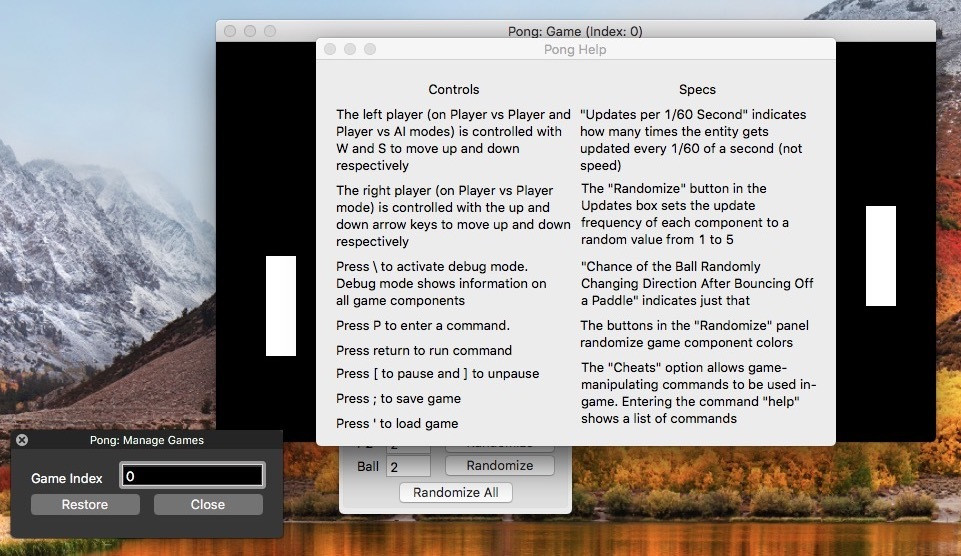Select the Ball updates value field
The image size is (961, 556).
(408, 467)
